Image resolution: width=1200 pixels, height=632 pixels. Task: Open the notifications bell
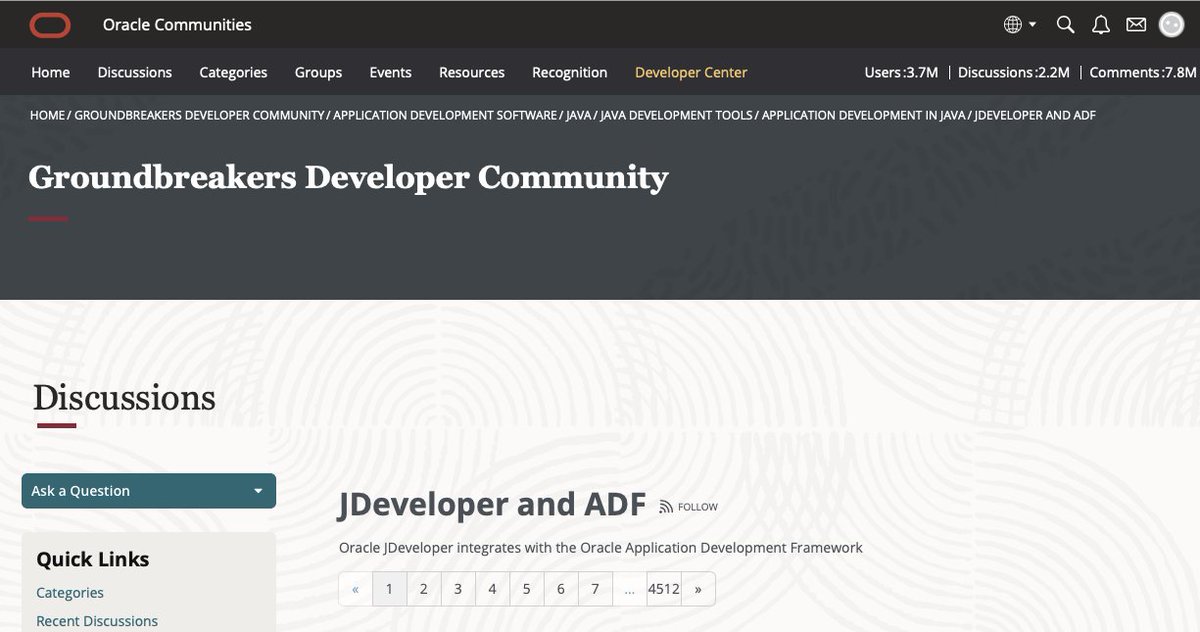click(1100, 24)
